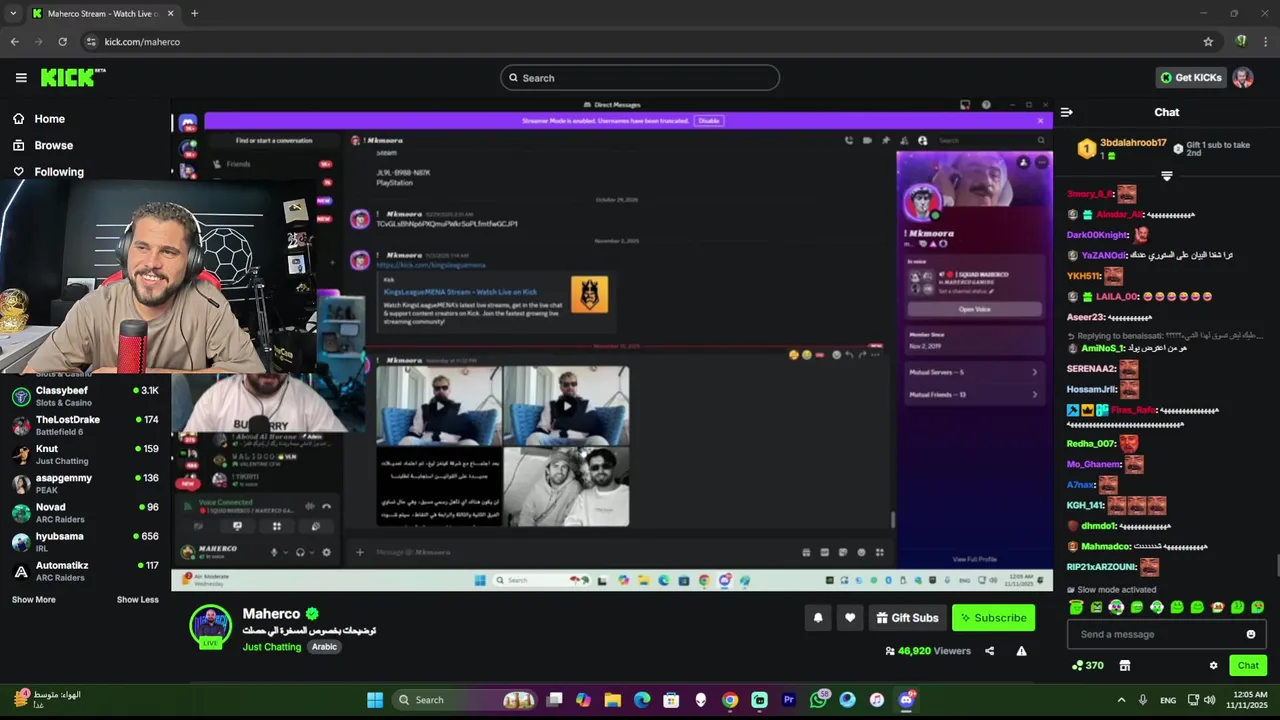Viewport: 1280px width, 720px height.
Task: Click the kick.com/maherco address bar
Action: [x=640, y=42]
